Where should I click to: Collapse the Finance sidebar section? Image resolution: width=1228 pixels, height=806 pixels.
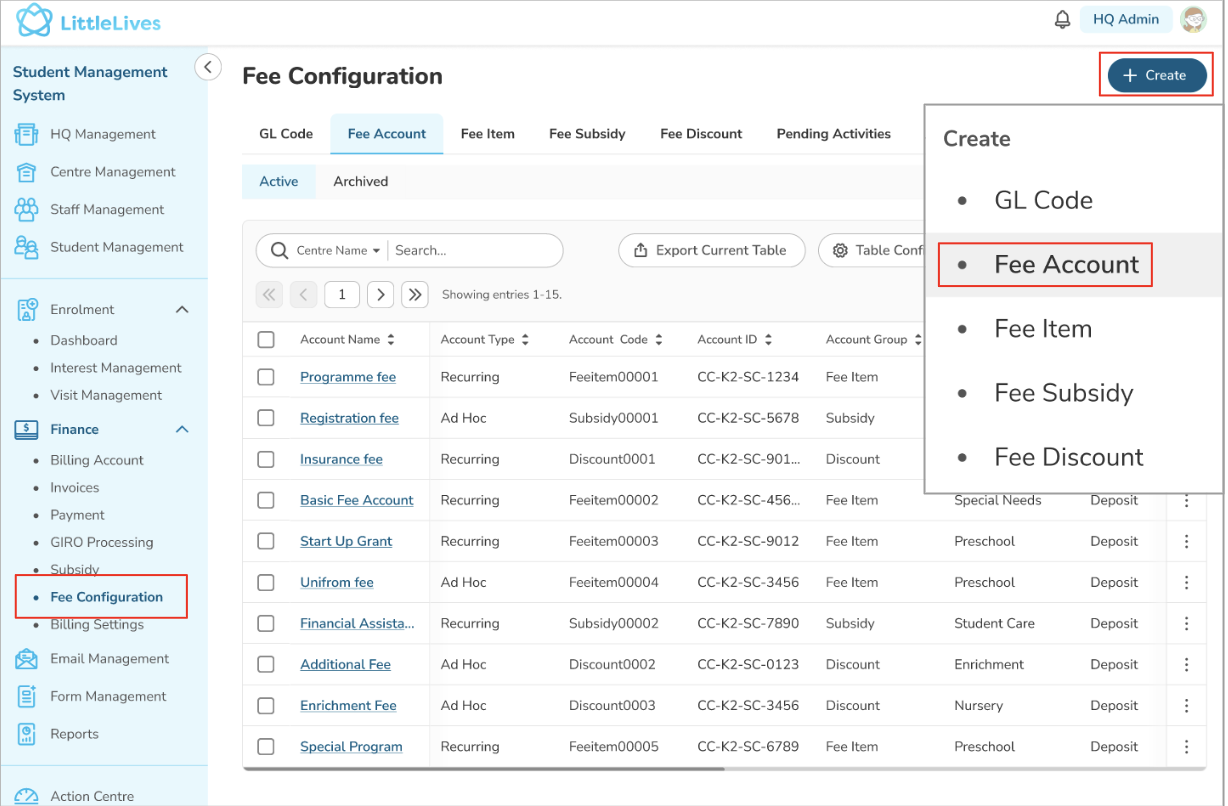(182, 430)
